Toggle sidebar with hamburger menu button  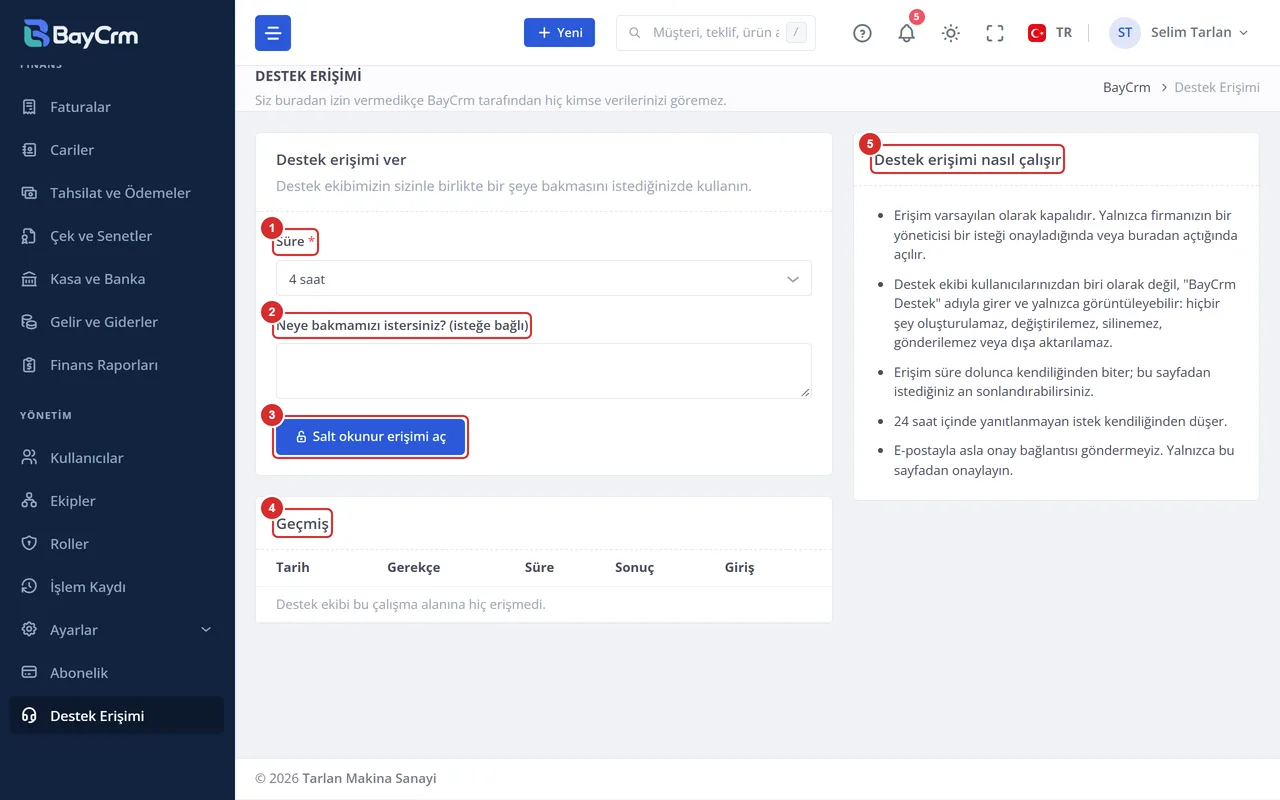coord(273,33)
